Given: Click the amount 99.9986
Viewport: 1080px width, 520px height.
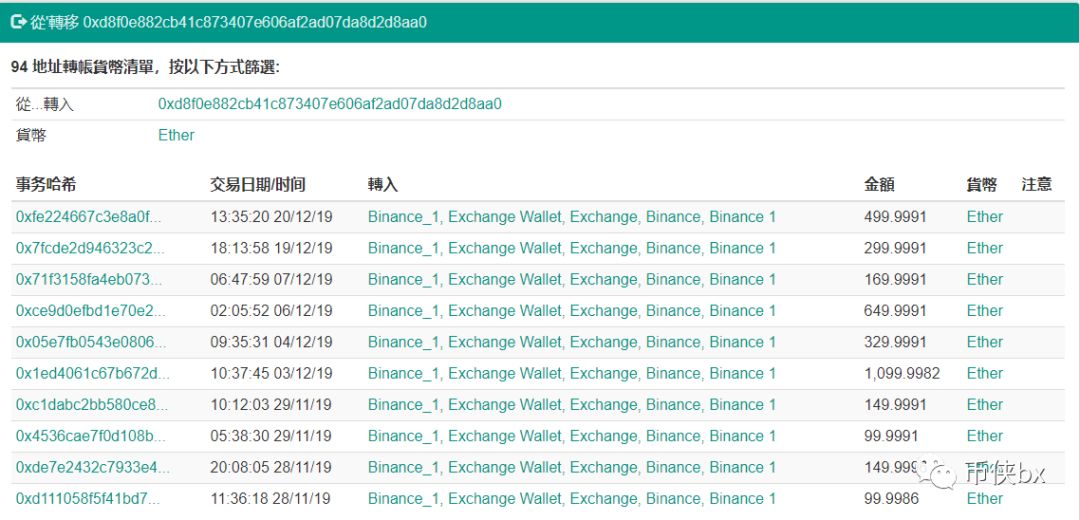Looking at the screenshot, I should point(891,499).
